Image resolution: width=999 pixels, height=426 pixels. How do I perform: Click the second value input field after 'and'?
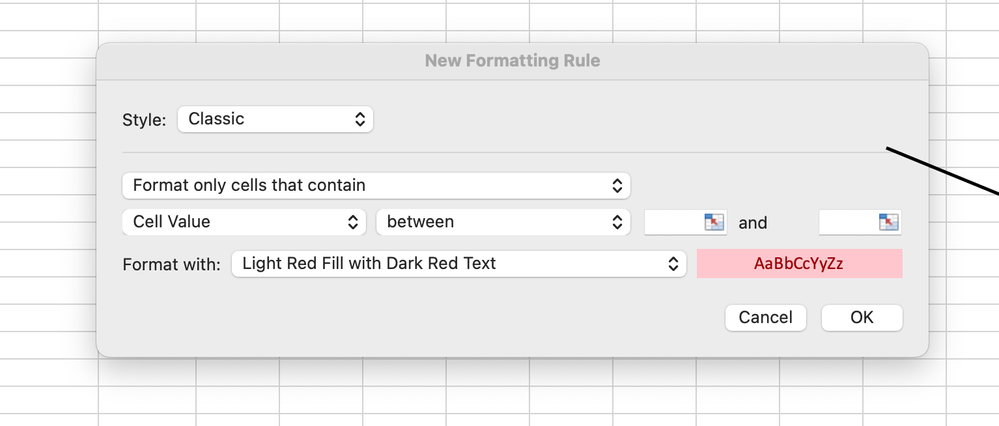click(x=847, y=222)
